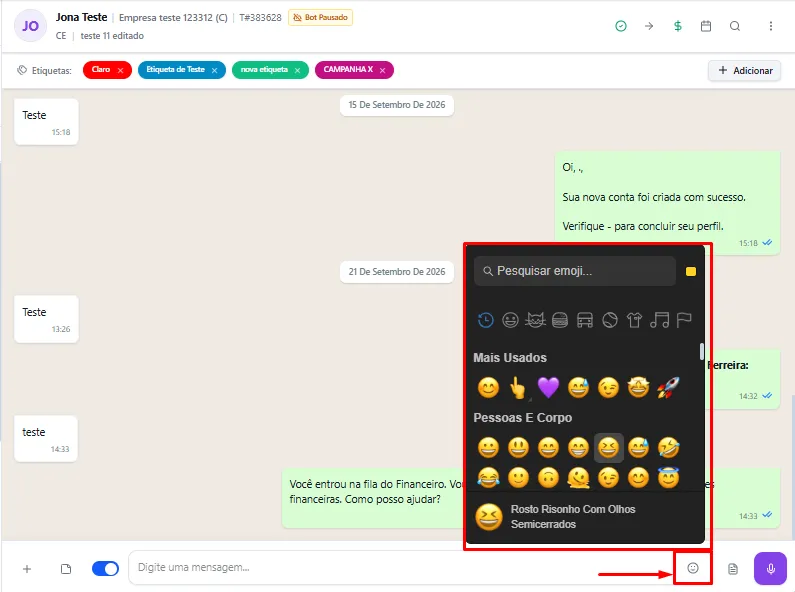This screenshot has height=592, width=795.
Task: Click the Teste message from 15:18
Action: point(46,122)
